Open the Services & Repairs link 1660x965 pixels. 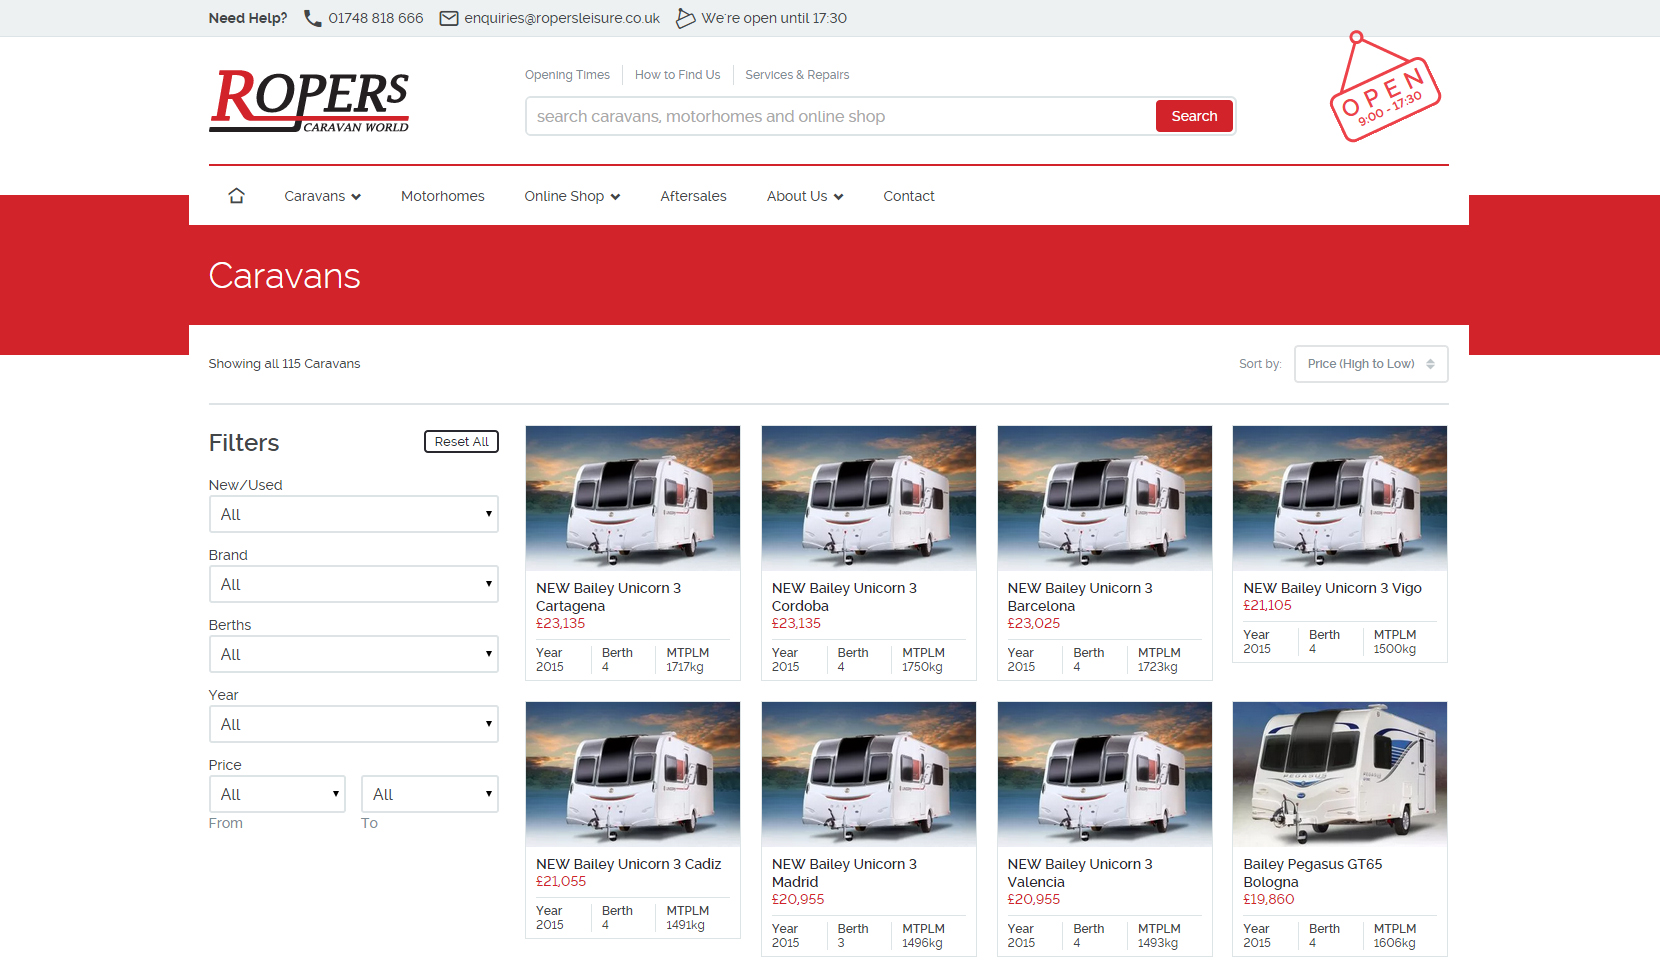[797, 75]
